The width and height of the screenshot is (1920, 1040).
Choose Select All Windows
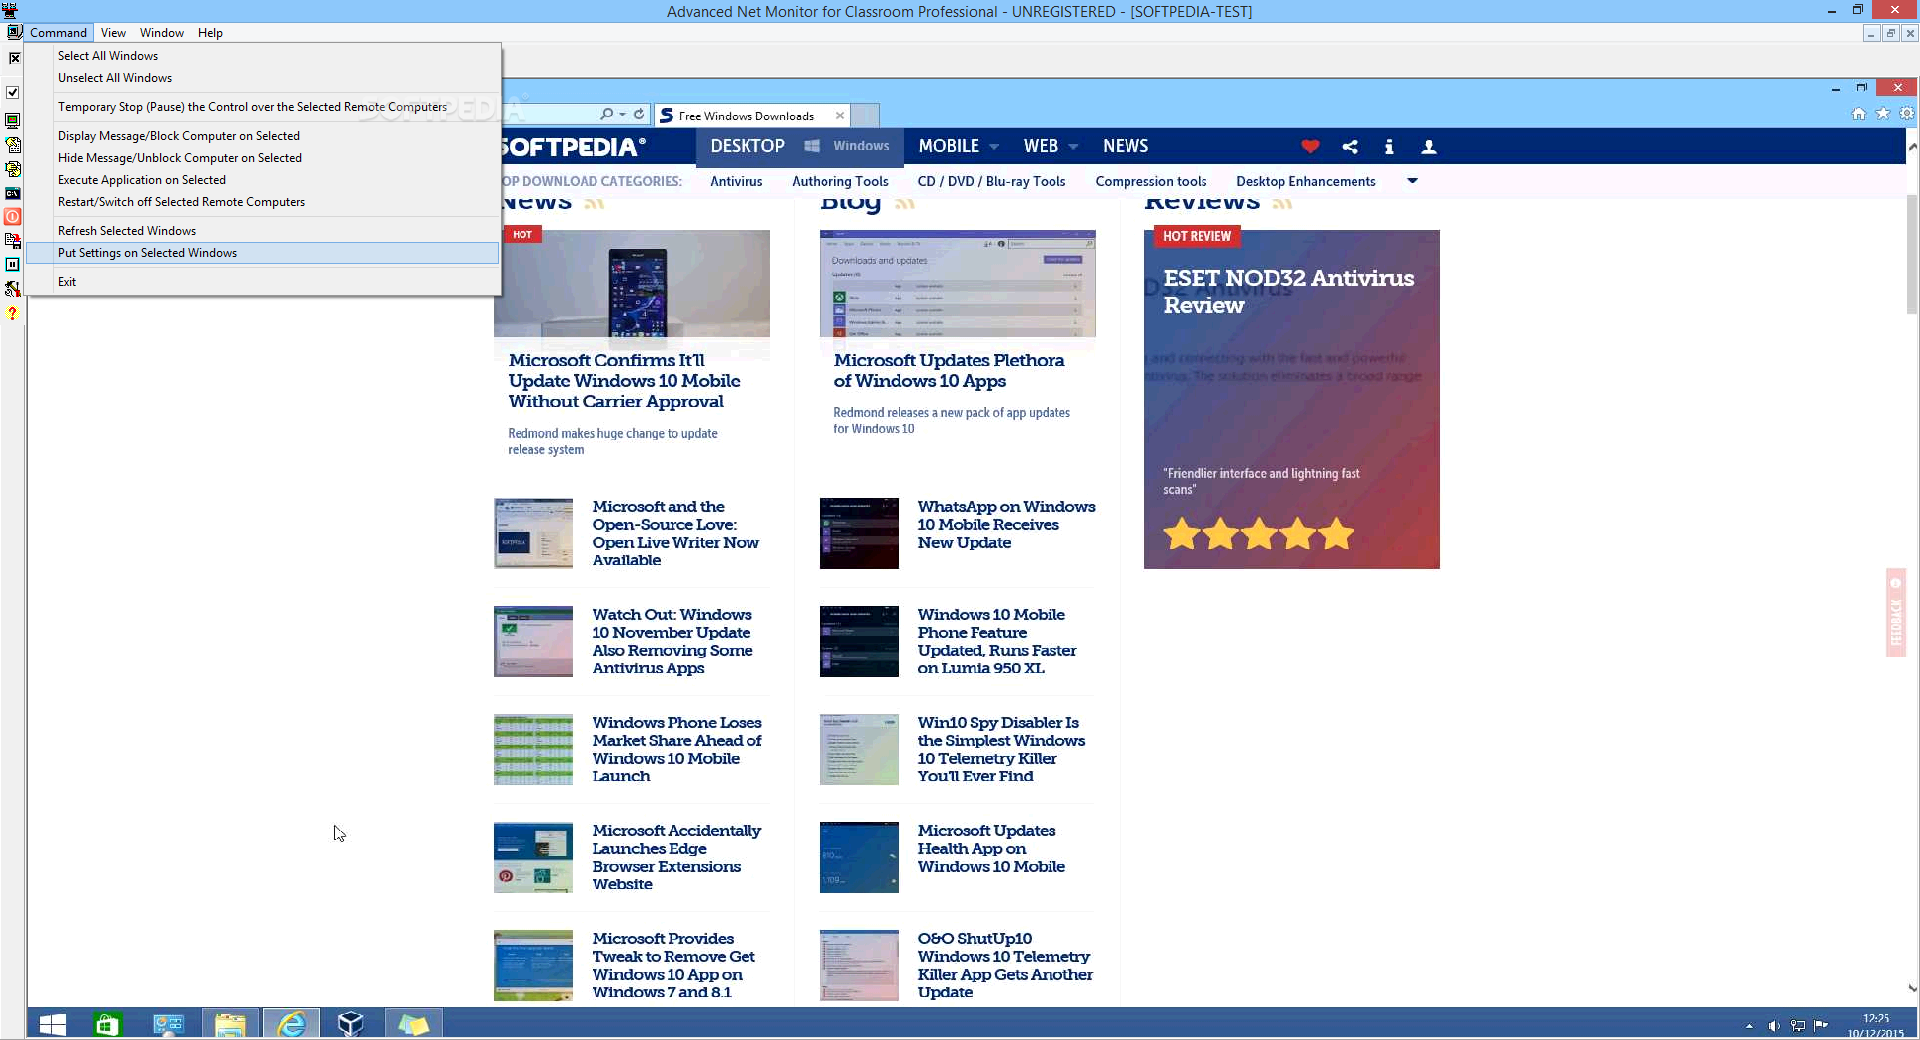(263, 56)
